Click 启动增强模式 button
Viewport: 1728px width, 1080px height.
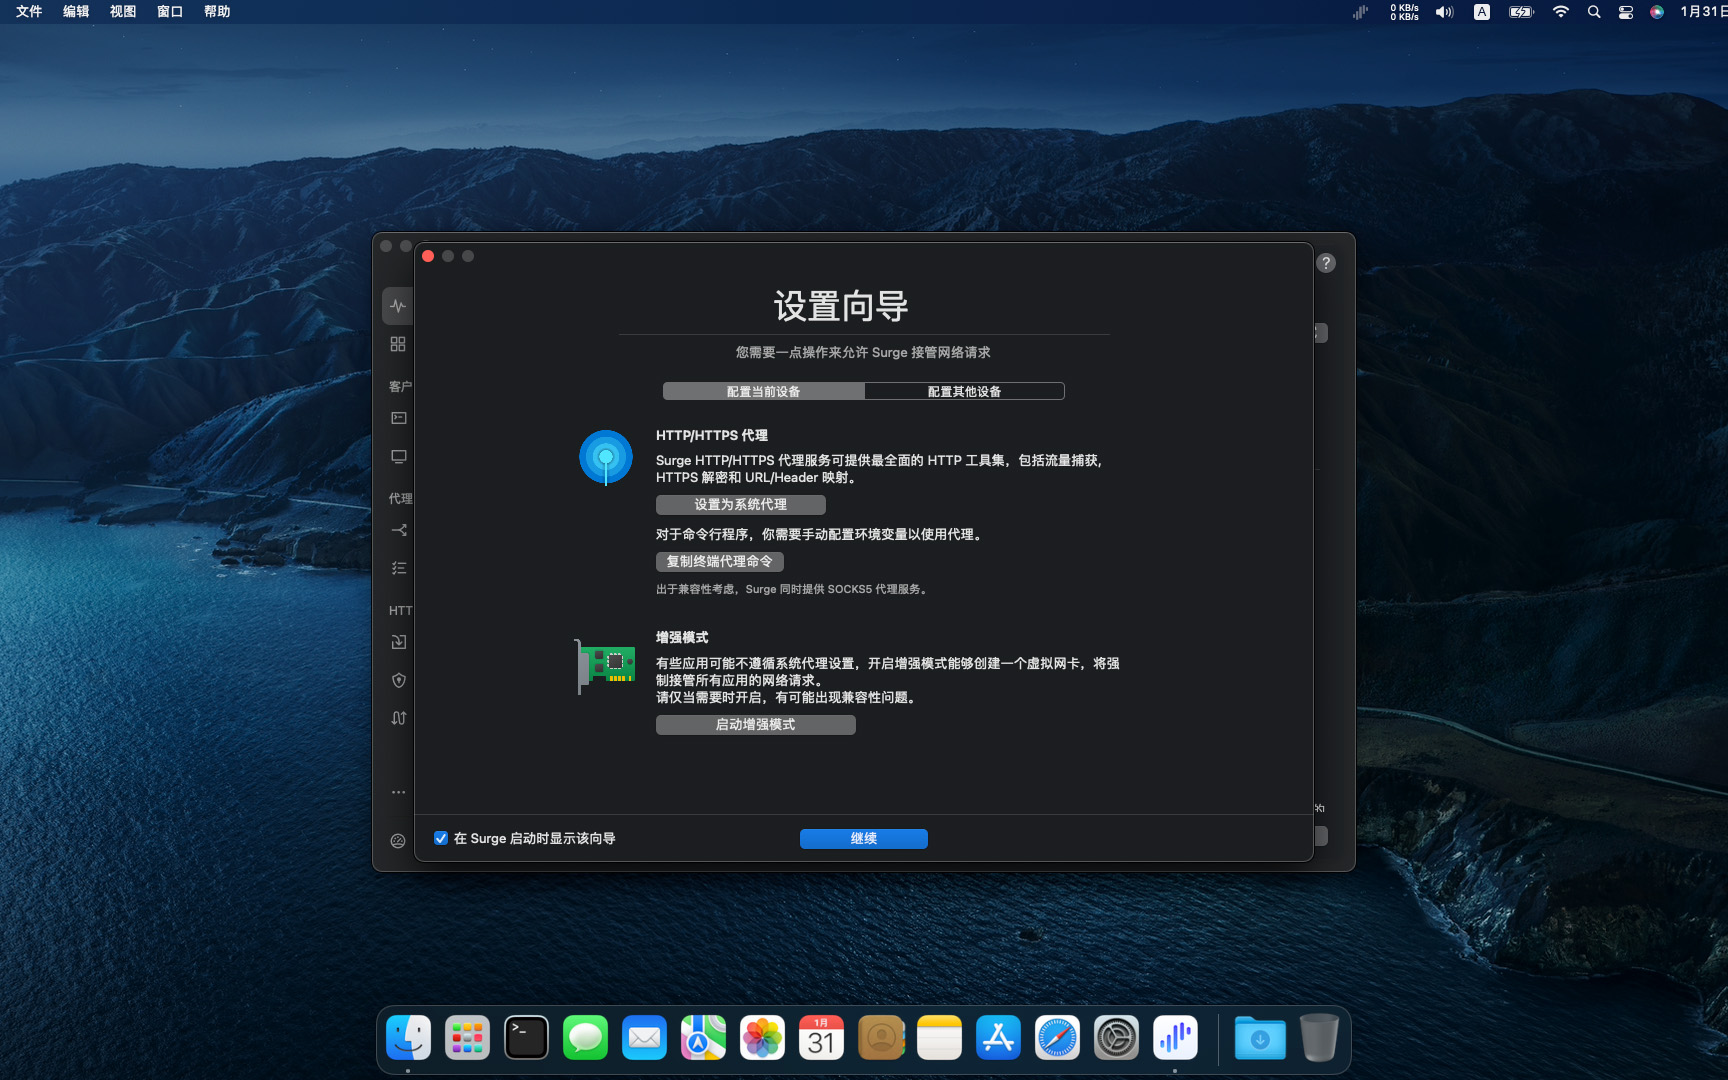[756, 725]
